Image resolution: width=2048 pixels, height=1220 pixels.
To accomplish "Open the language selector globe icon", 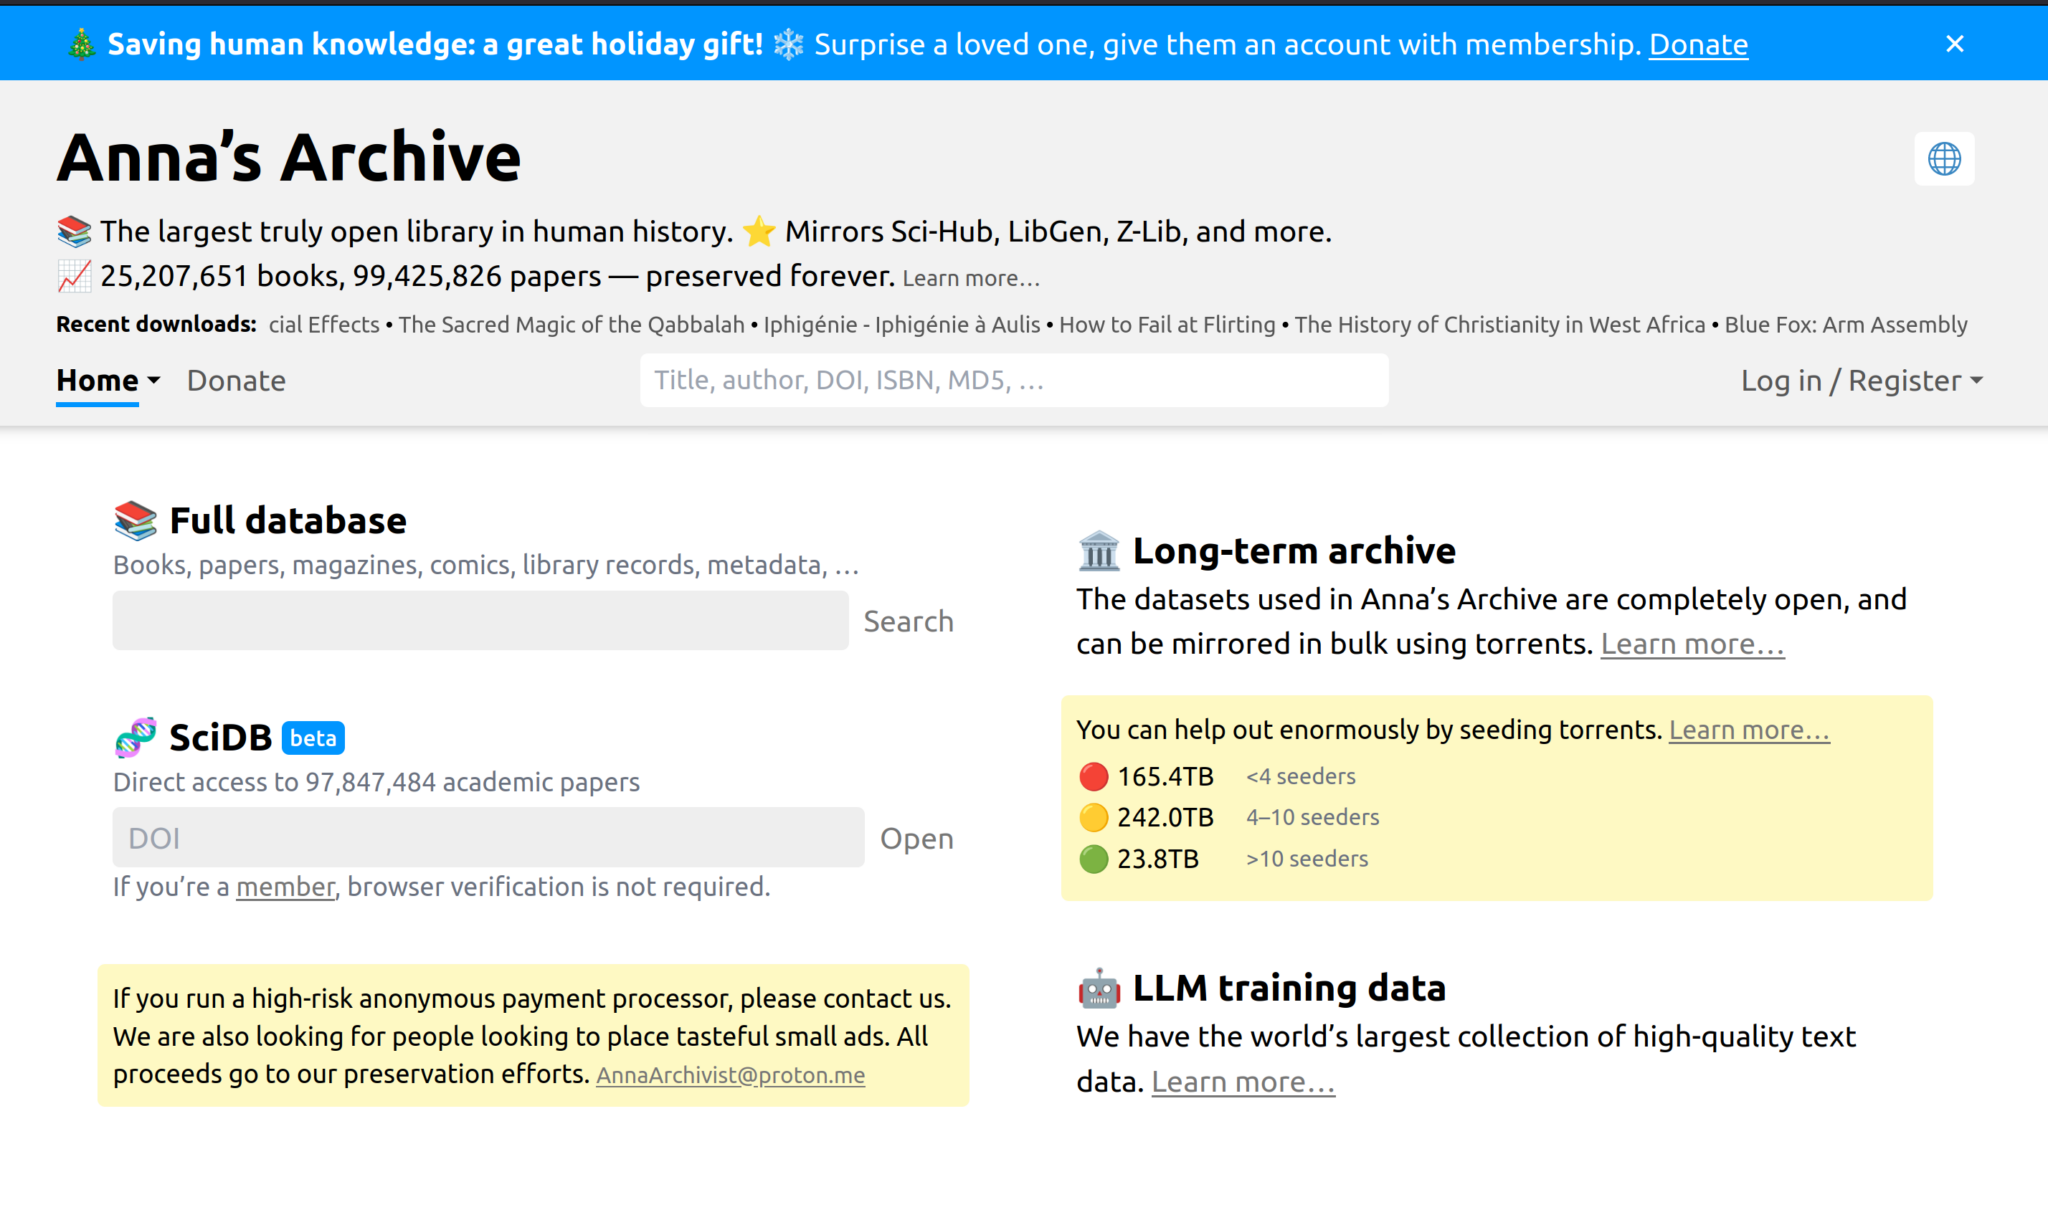I will tap(1944, 159).
